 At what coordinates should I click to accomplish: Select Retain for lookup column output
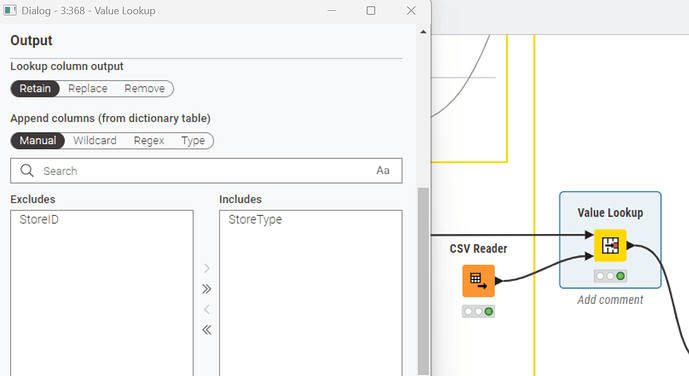tap(35, 89)
